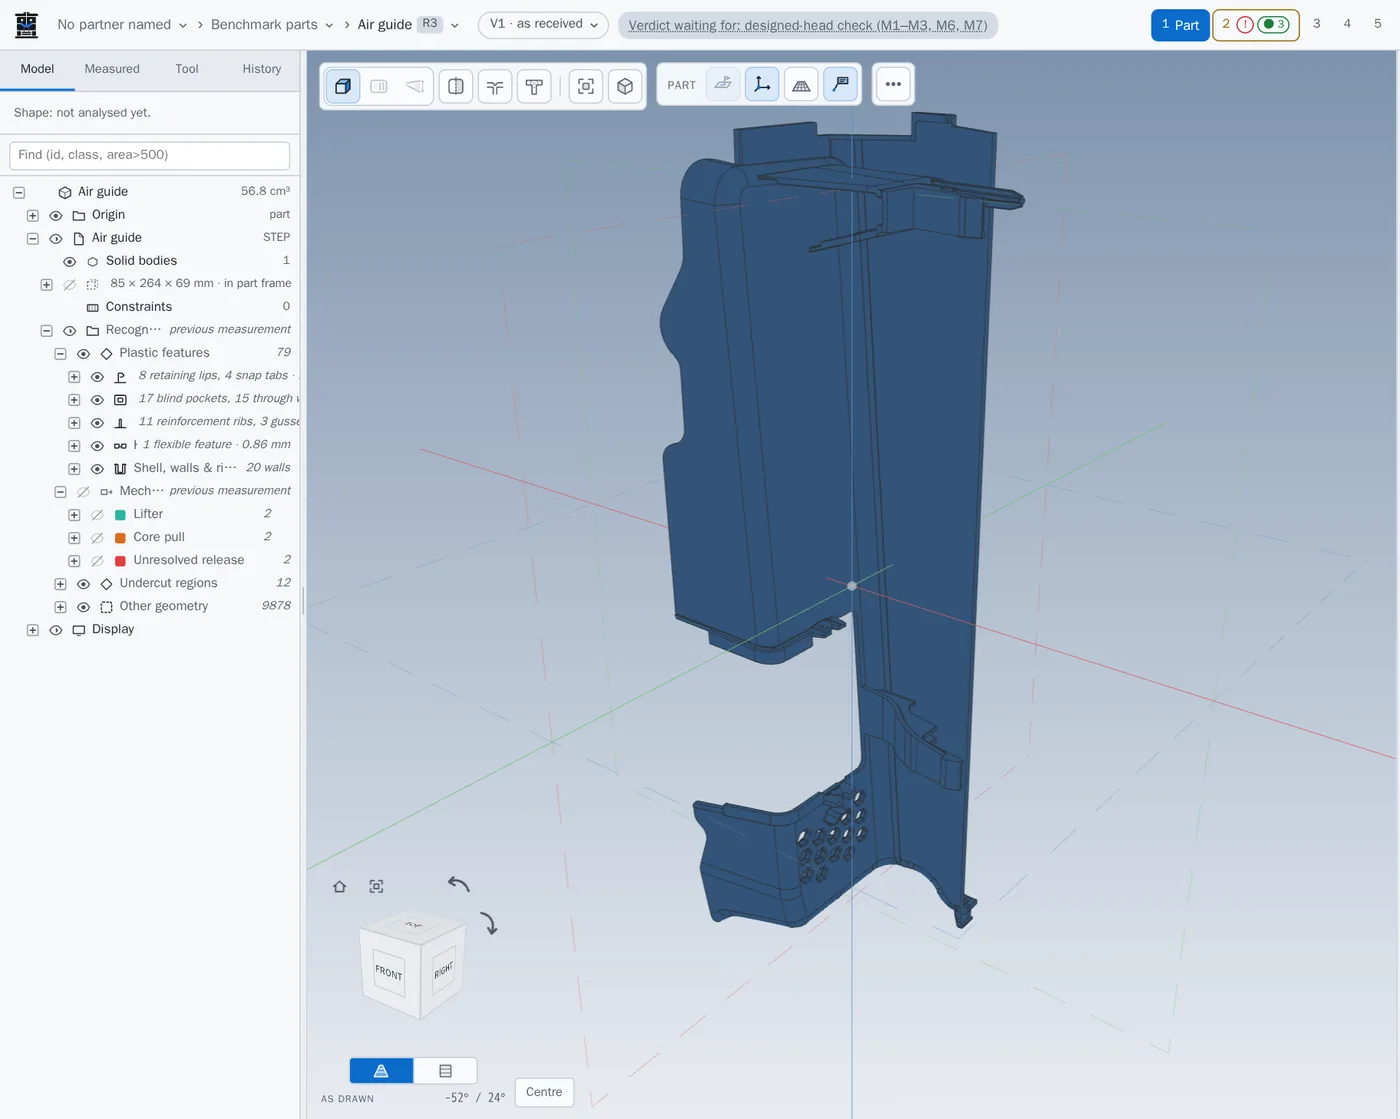Viewport: 1400px width, 1119px height.
Task: Toggle the annotation flag icon
Action: tap(841, 85)
